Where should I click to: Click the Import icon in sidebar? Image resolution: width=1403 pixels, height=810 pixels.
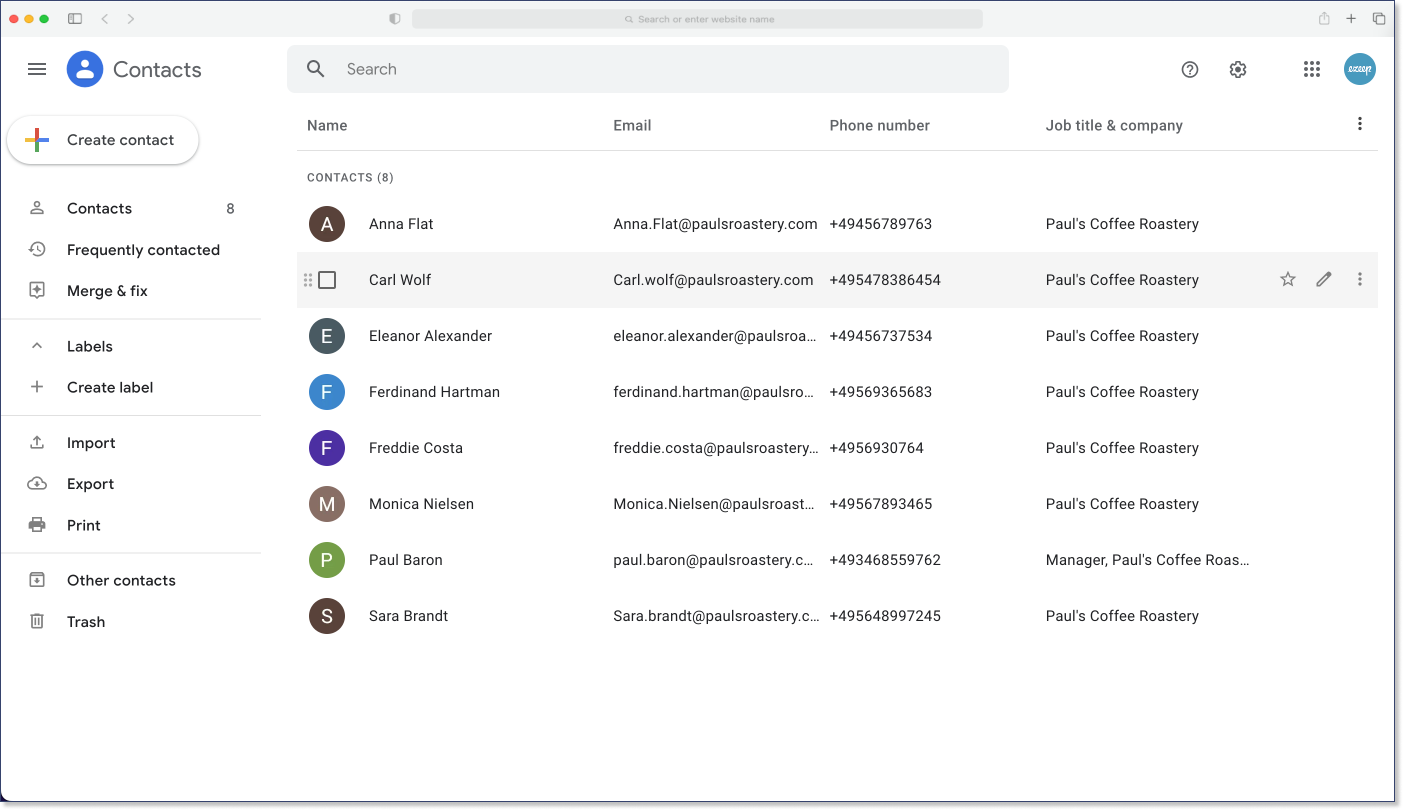point(37,442)
